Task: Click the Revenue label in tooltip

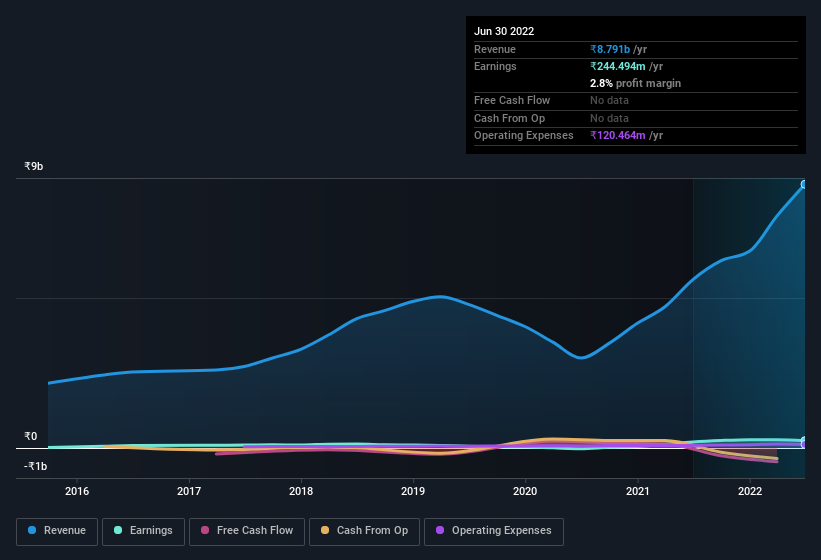Action: pos(495,49)
